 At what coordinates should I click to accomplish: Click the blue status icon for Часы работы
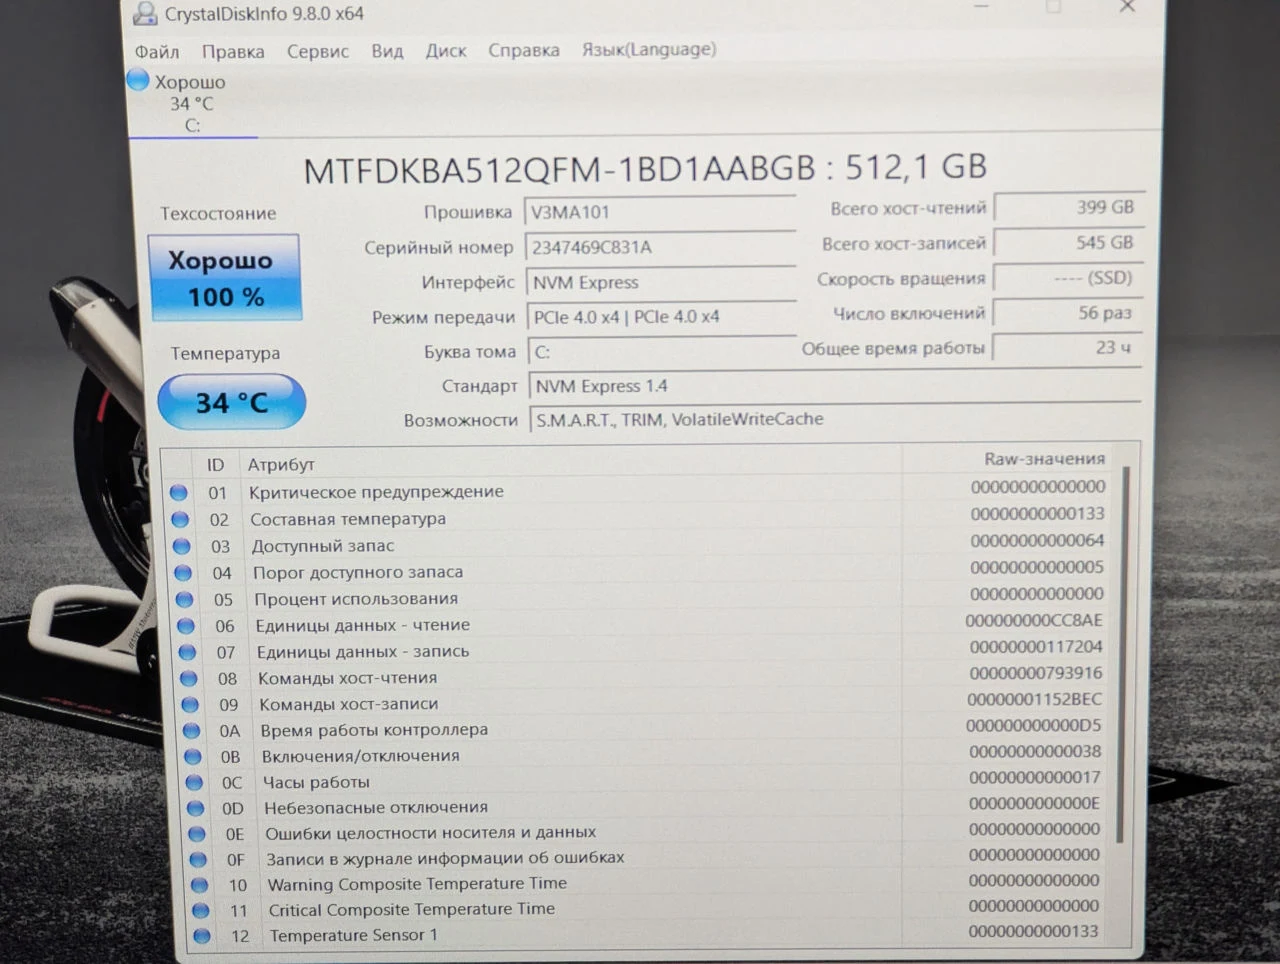point(194,782)
